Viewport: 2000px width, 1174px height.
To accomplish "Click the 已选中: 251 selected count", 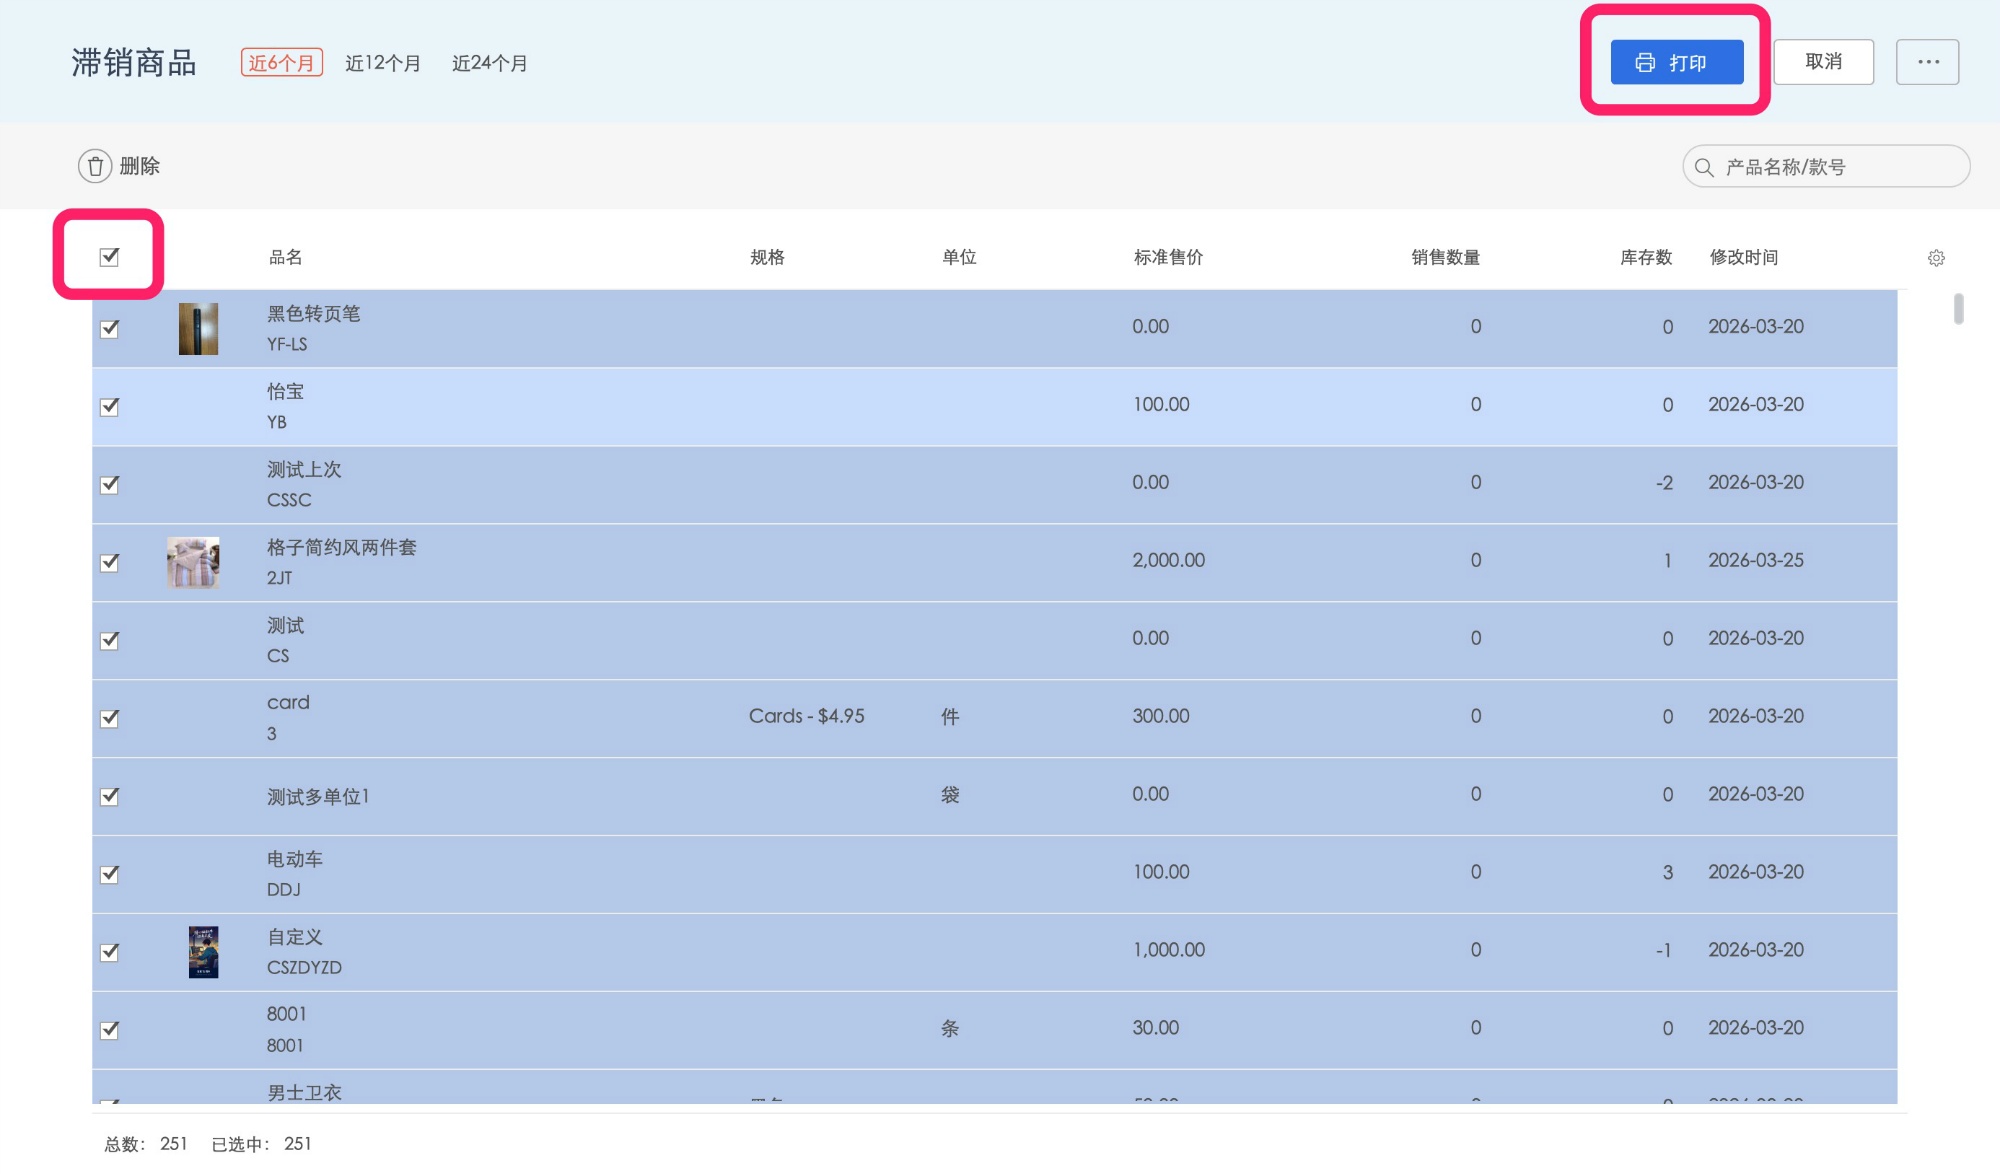I will click(x=262, y=1144).
